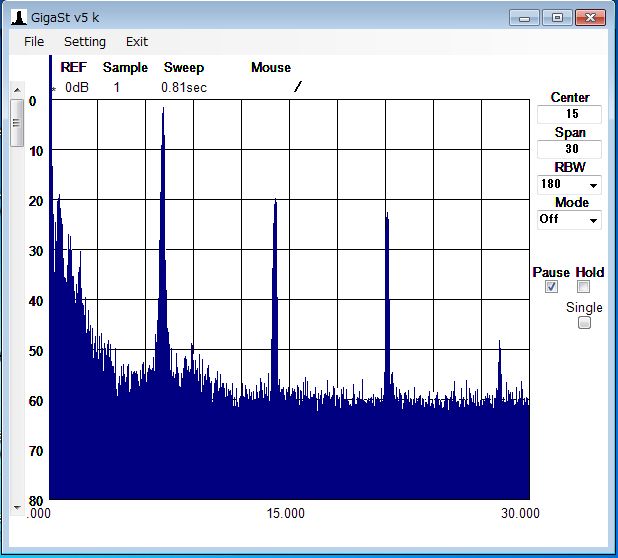The height and width of the screenshot is (558, 618).
Task: Click the 15.000 frequency axis label
Action: click(285, 513)
